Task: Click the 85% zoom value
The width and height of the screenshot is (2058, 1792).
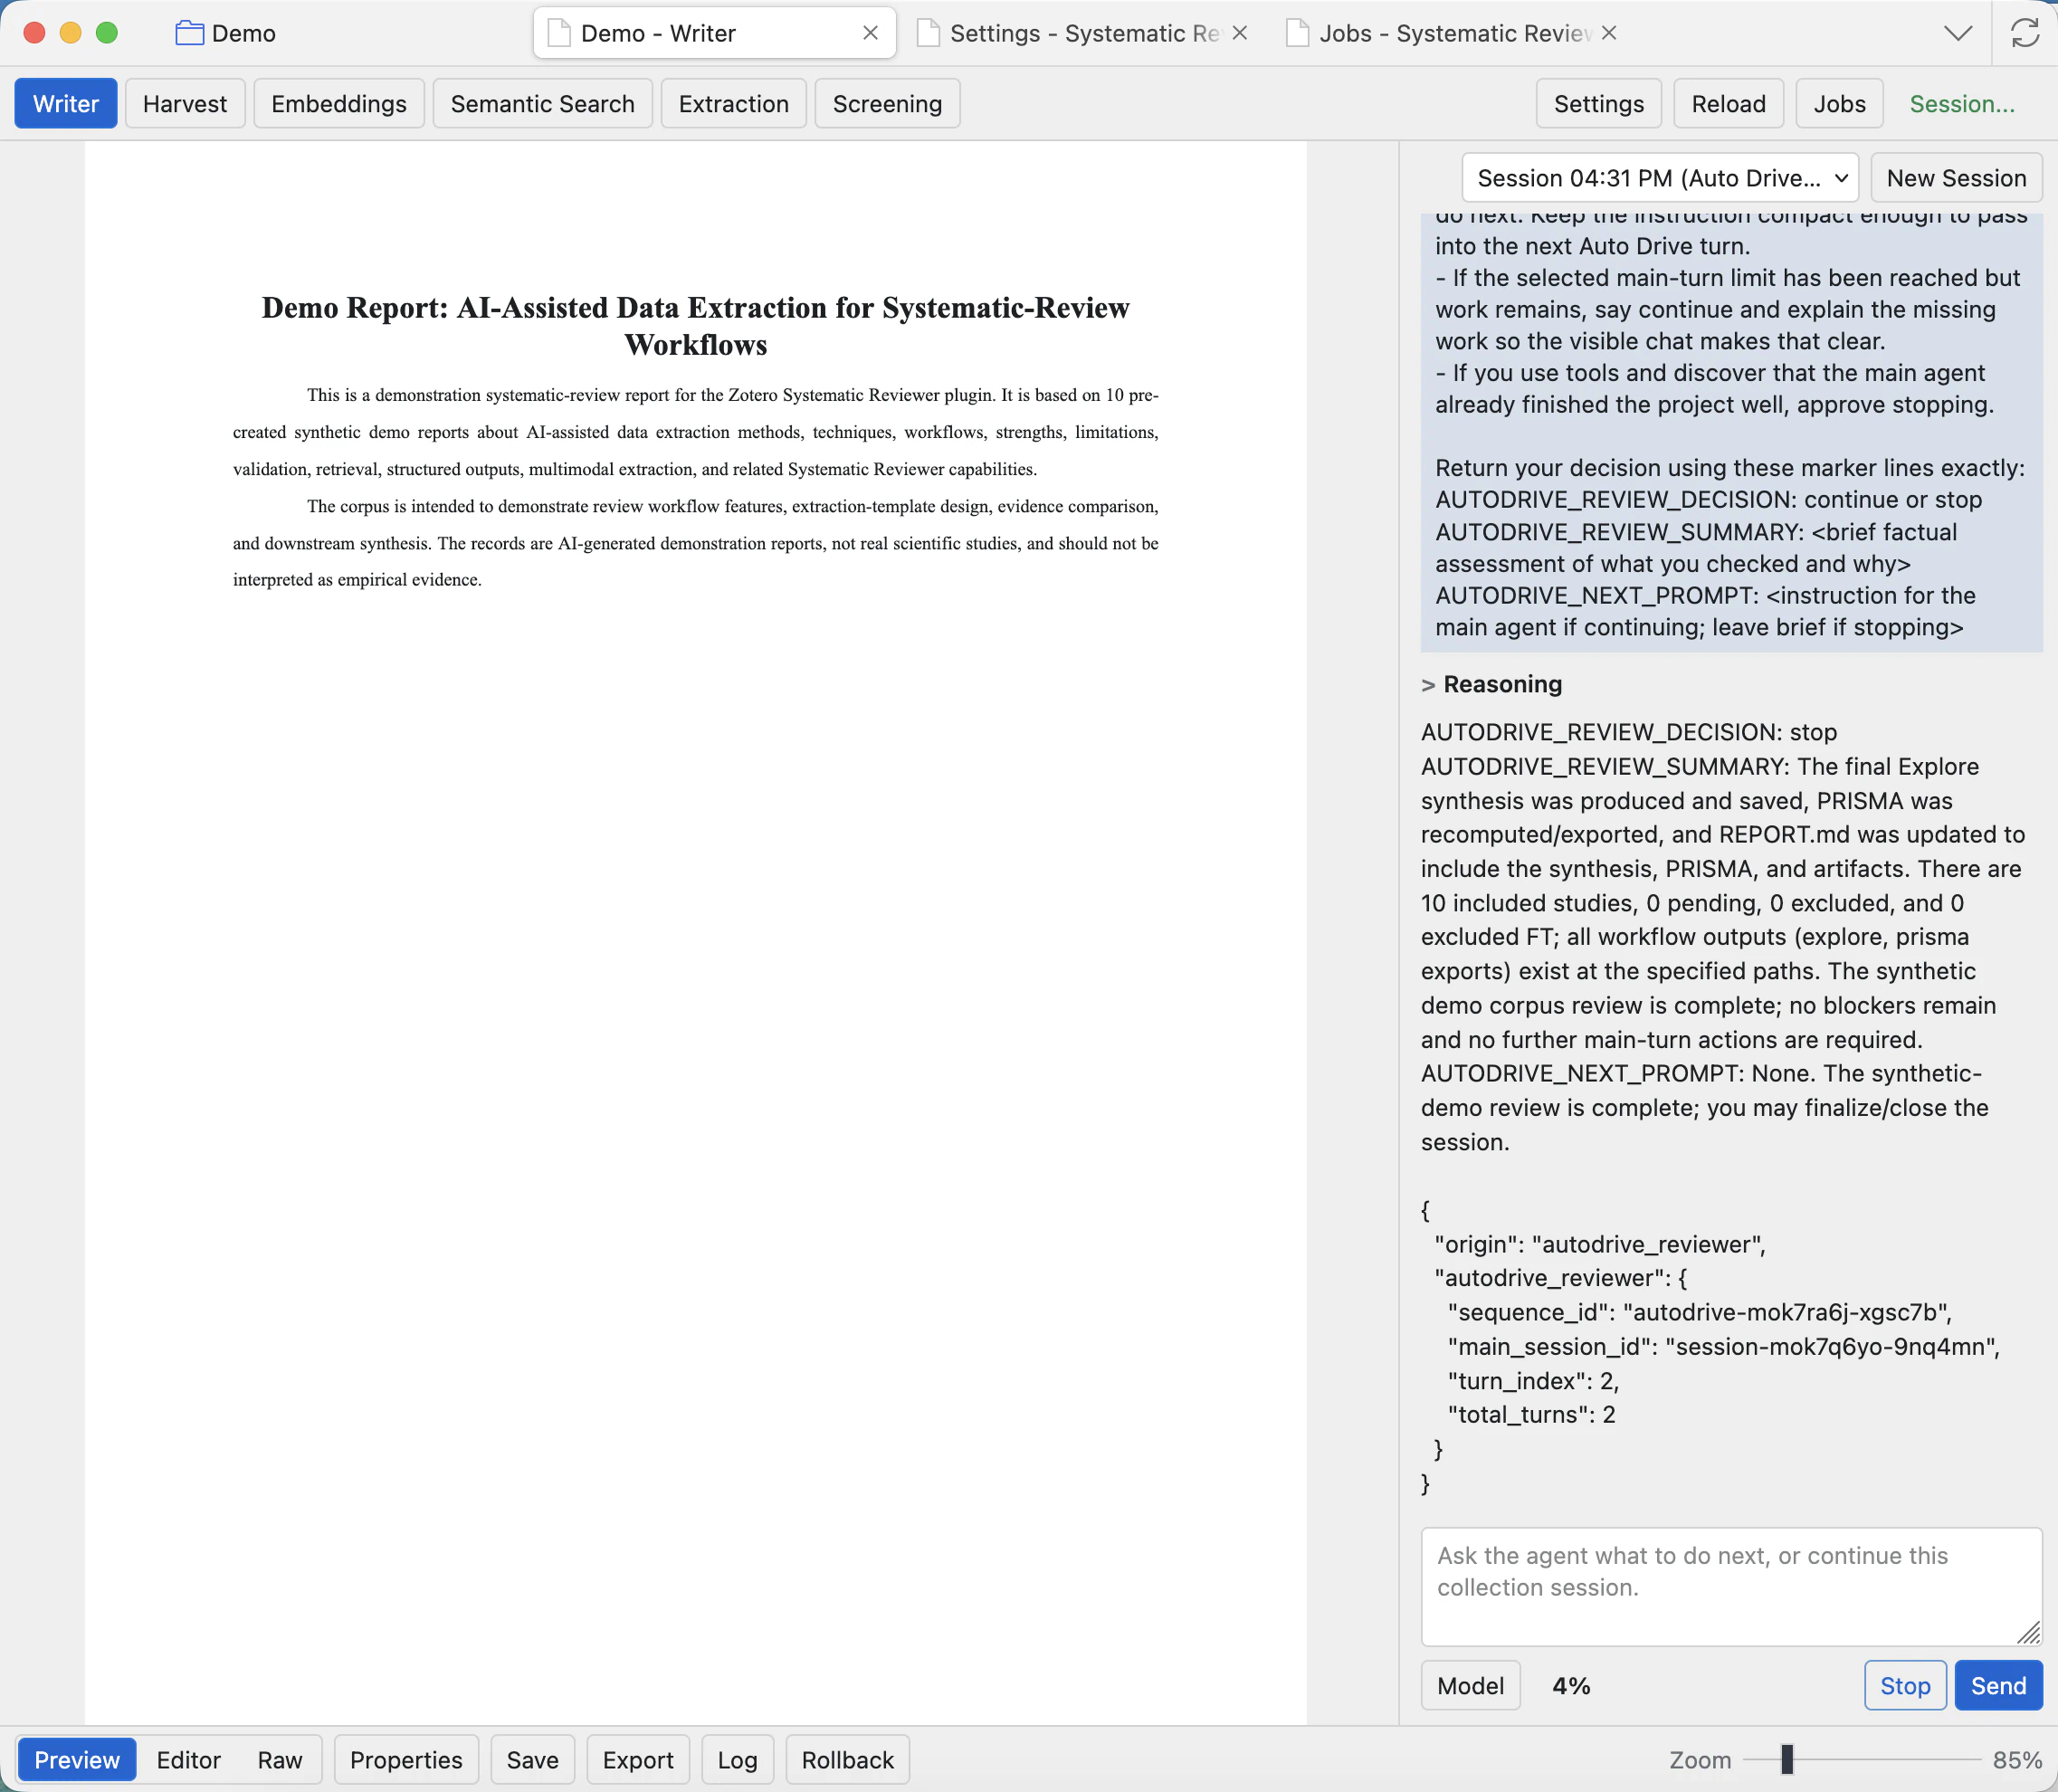Action: [2016, 1760]
